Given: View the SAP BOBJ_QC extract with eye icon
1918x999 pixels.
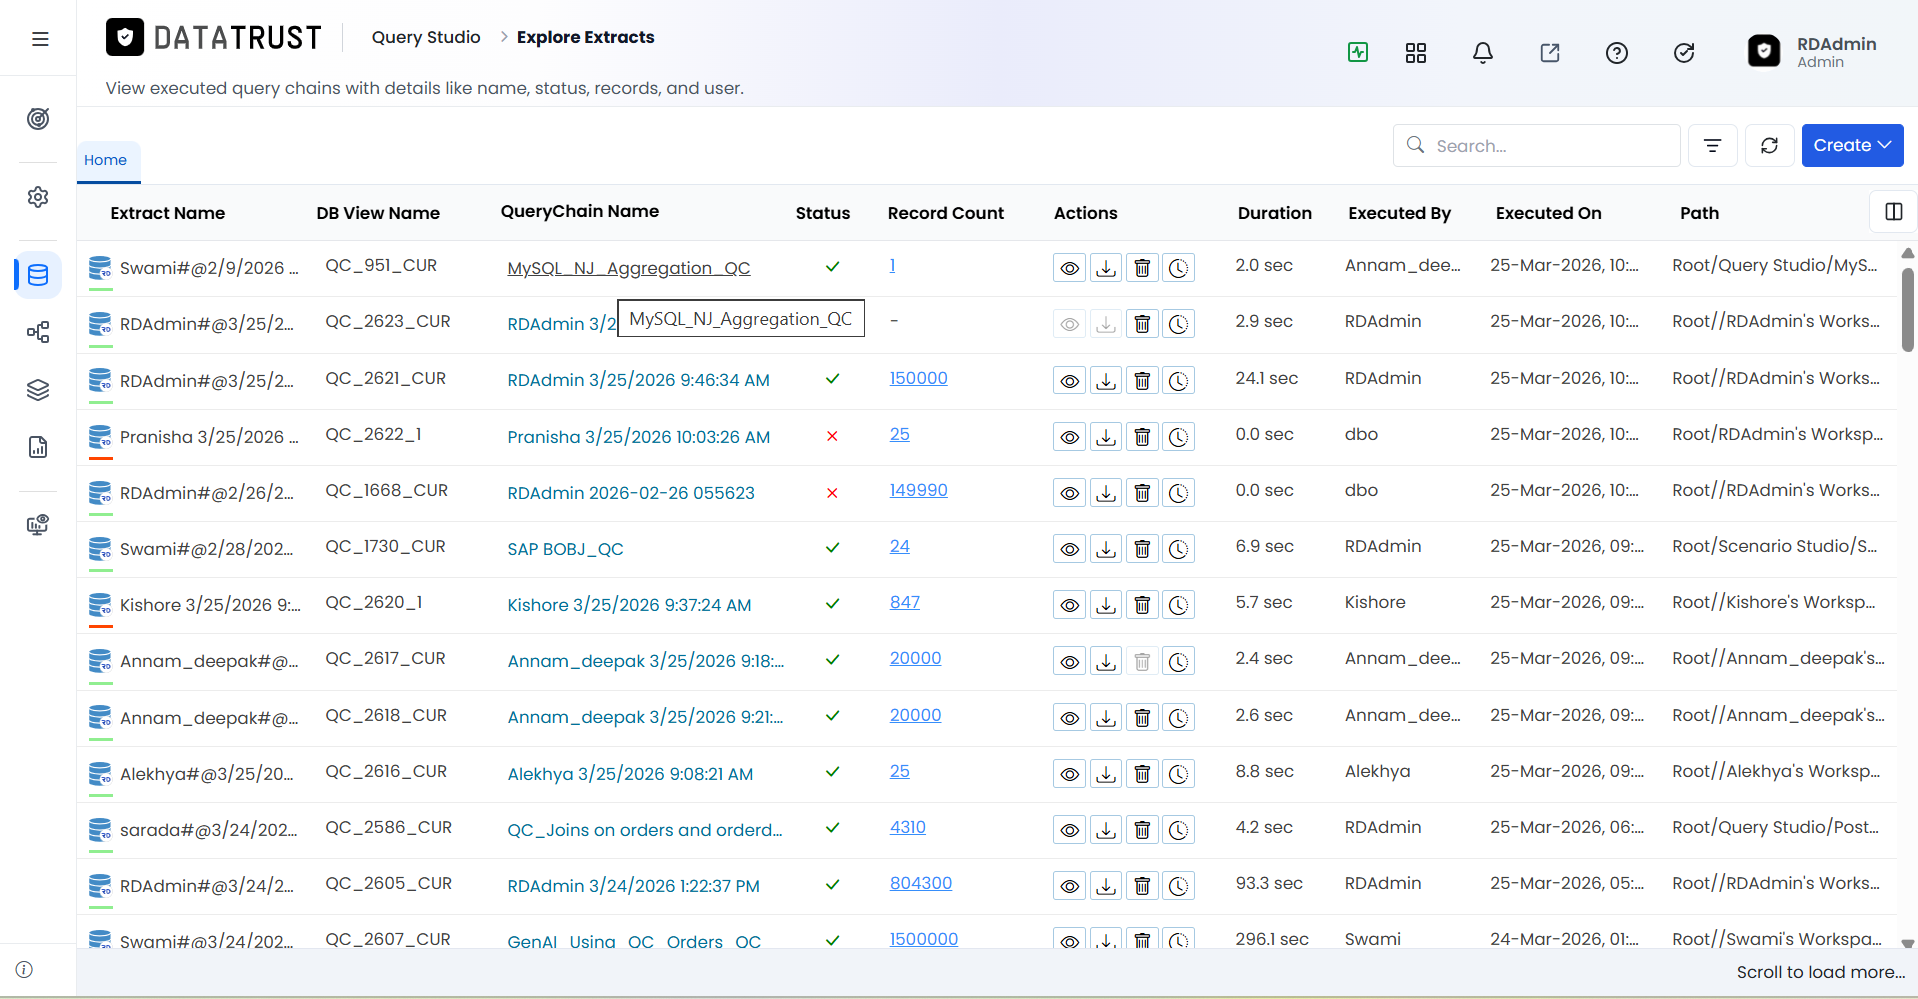Looking at the screenshot, I should tap(1069, 549).
